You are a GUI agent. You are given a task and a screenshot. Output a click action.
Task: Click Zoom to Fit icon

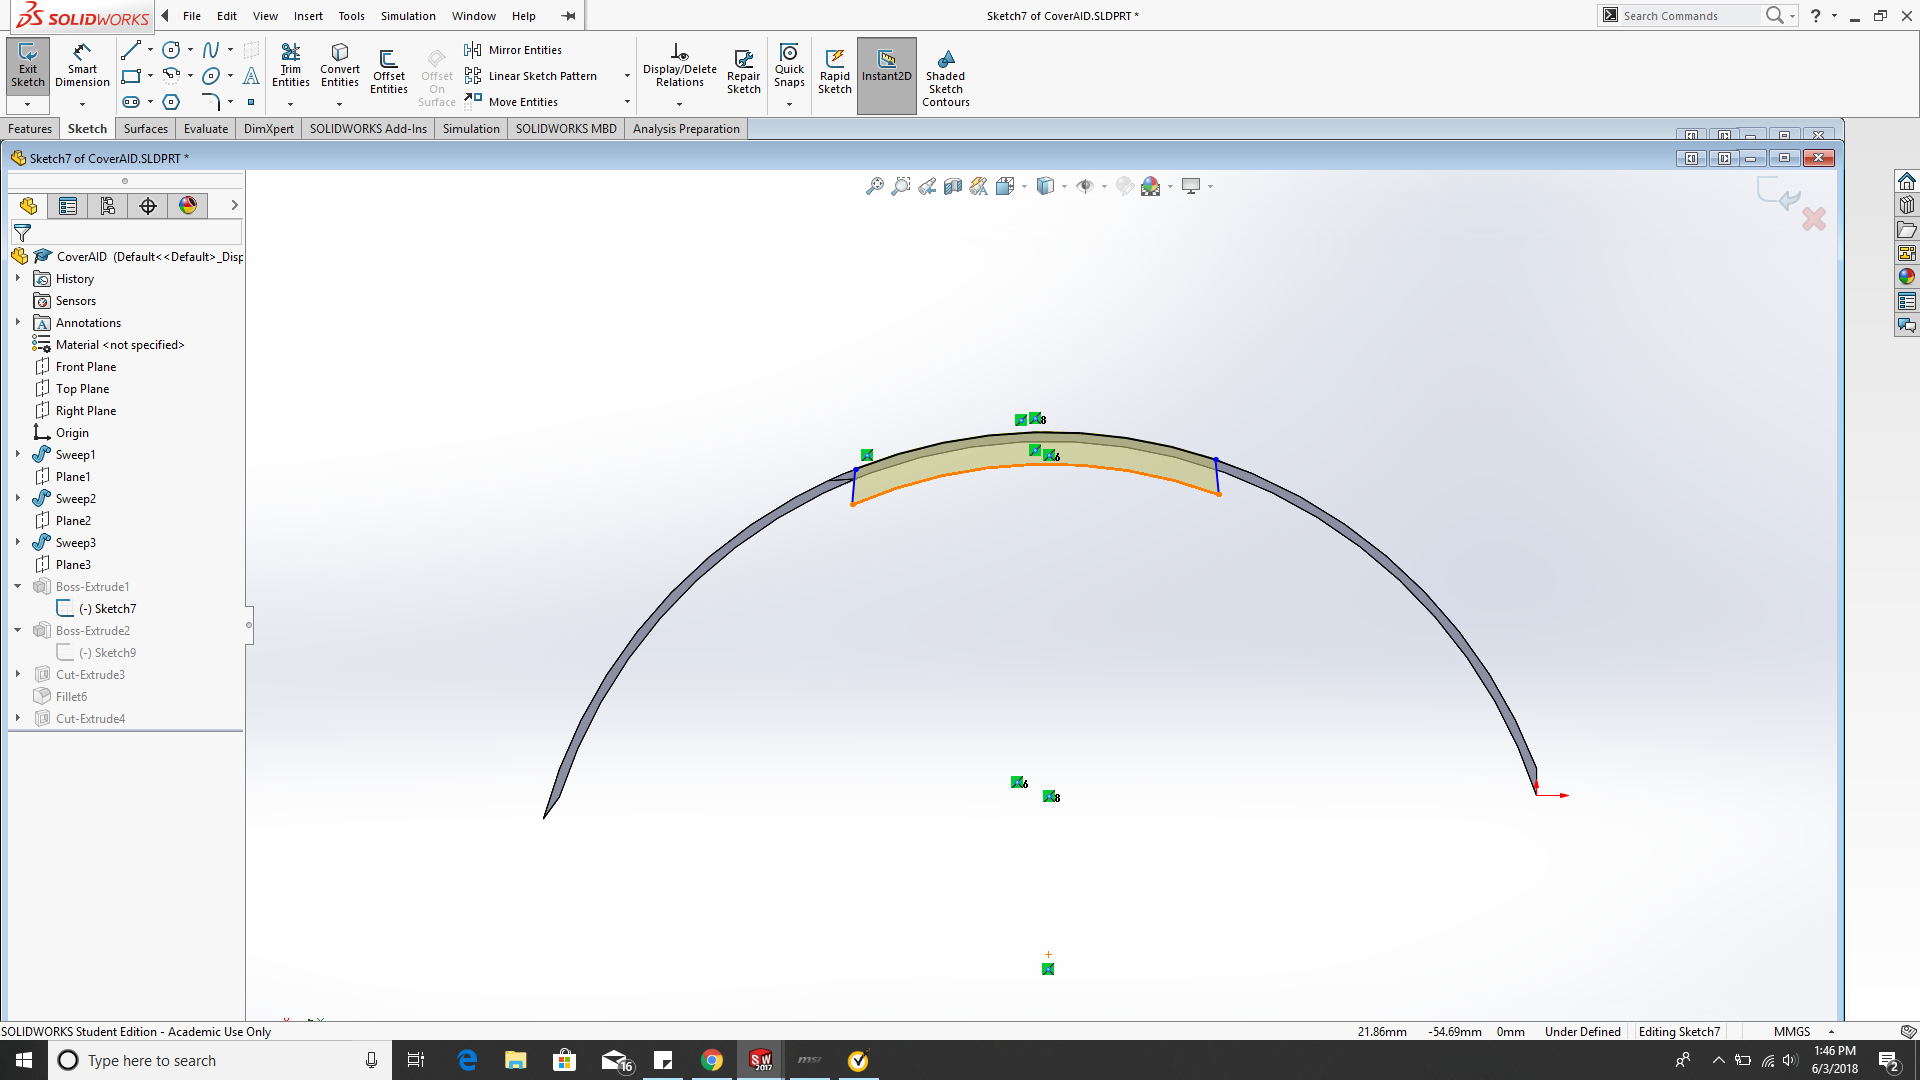click(875, 186)
